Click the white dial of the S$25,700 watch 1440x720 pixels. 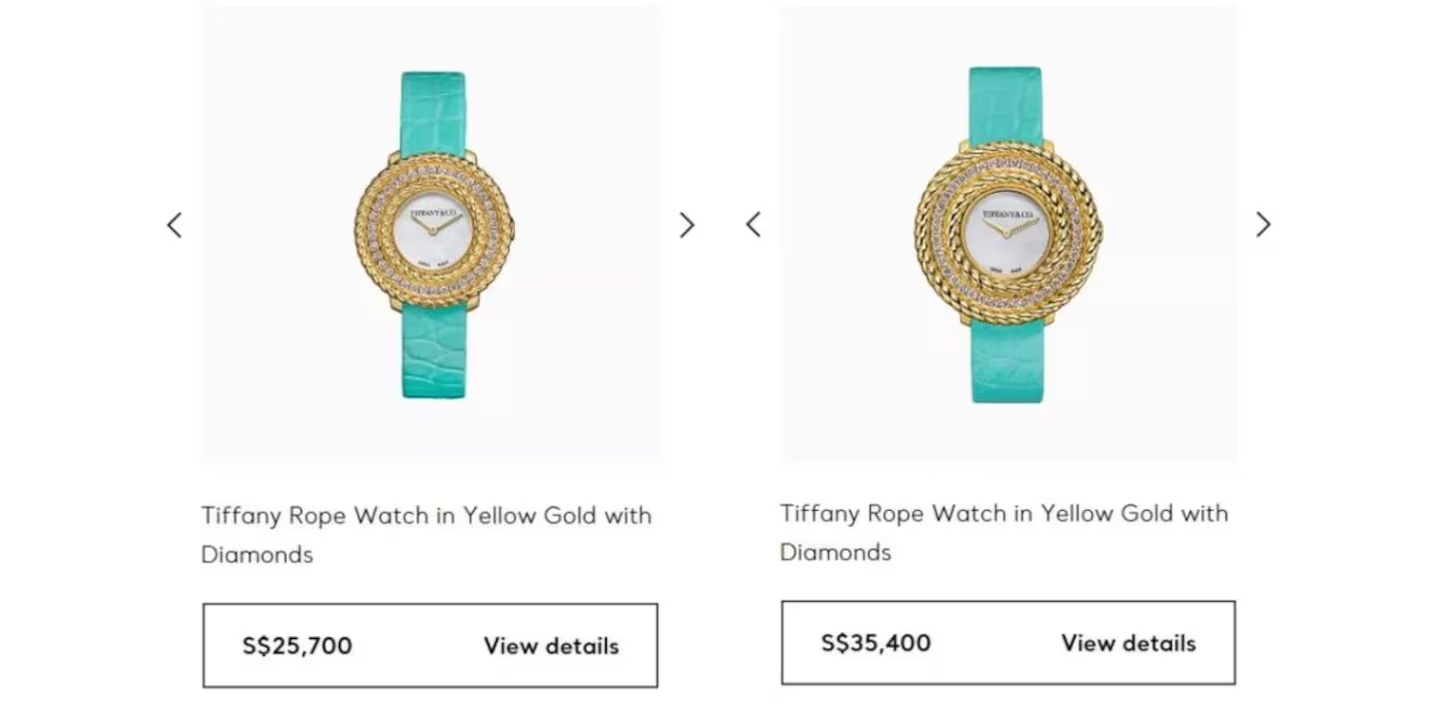pyautogui.click(x=433, y=237)
